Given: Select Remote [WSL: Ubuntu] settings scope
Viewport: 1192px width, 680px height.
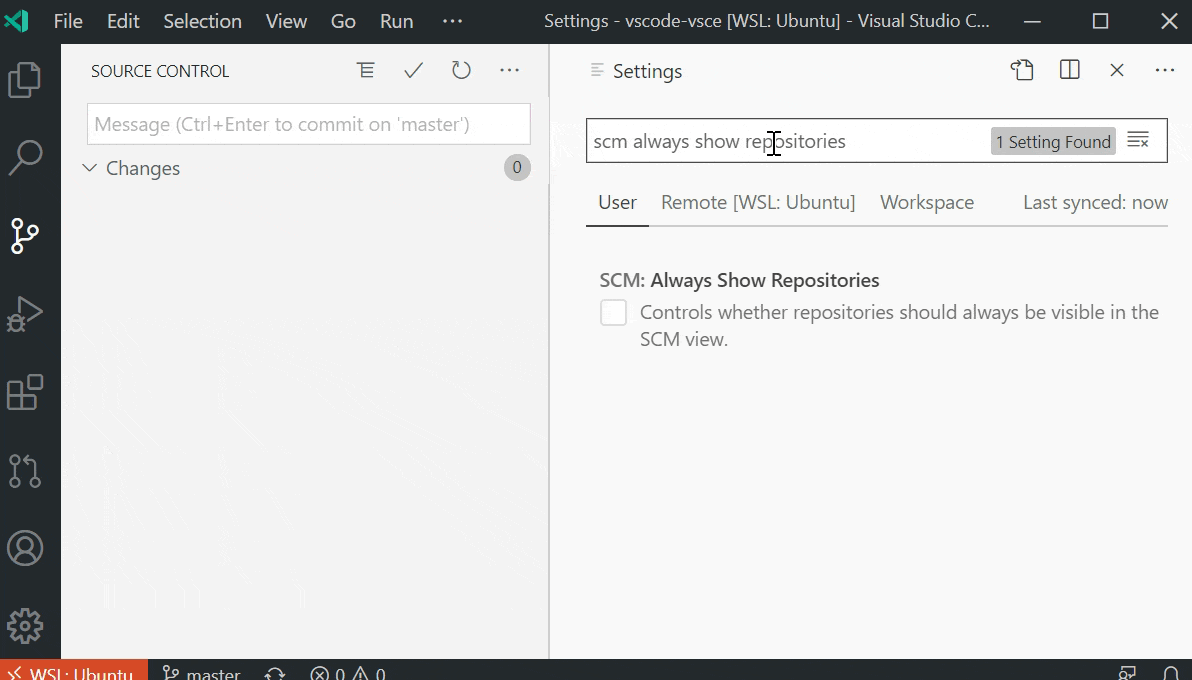Looking at the screenshot, I should coord(757,202).
